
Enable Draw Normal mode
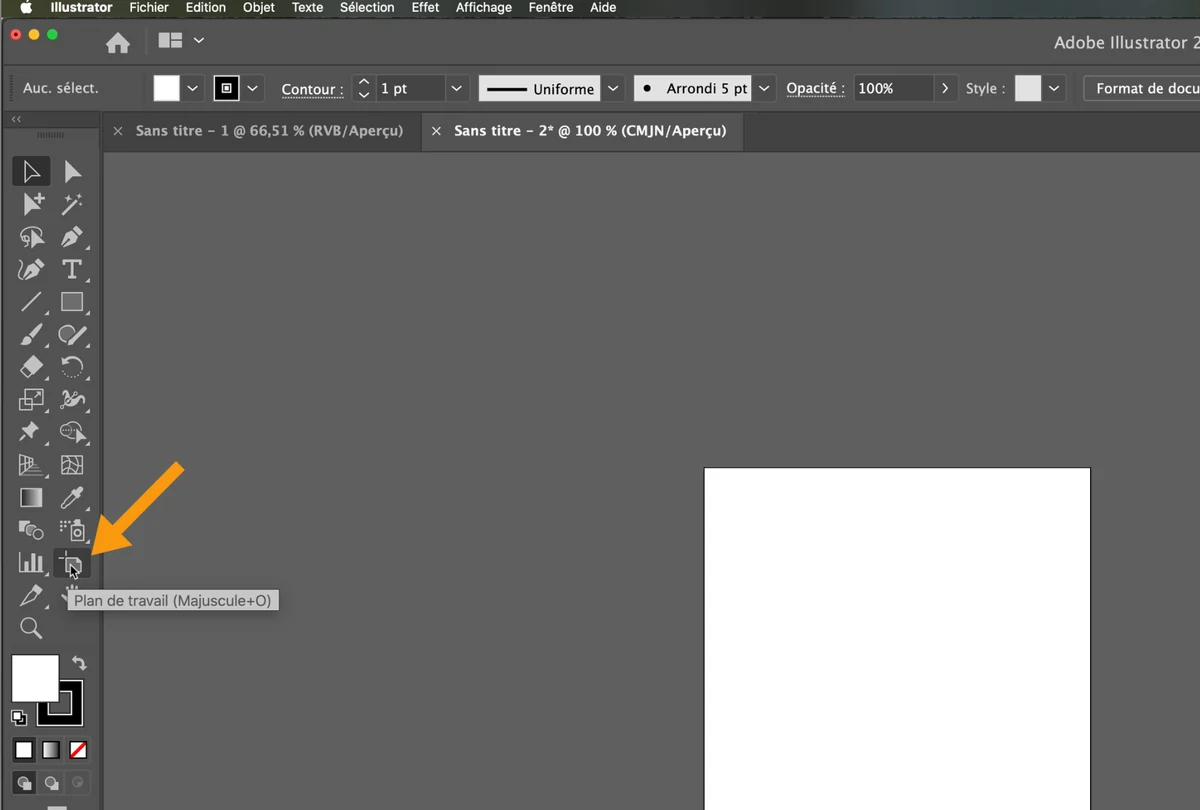tap(23, 783)
